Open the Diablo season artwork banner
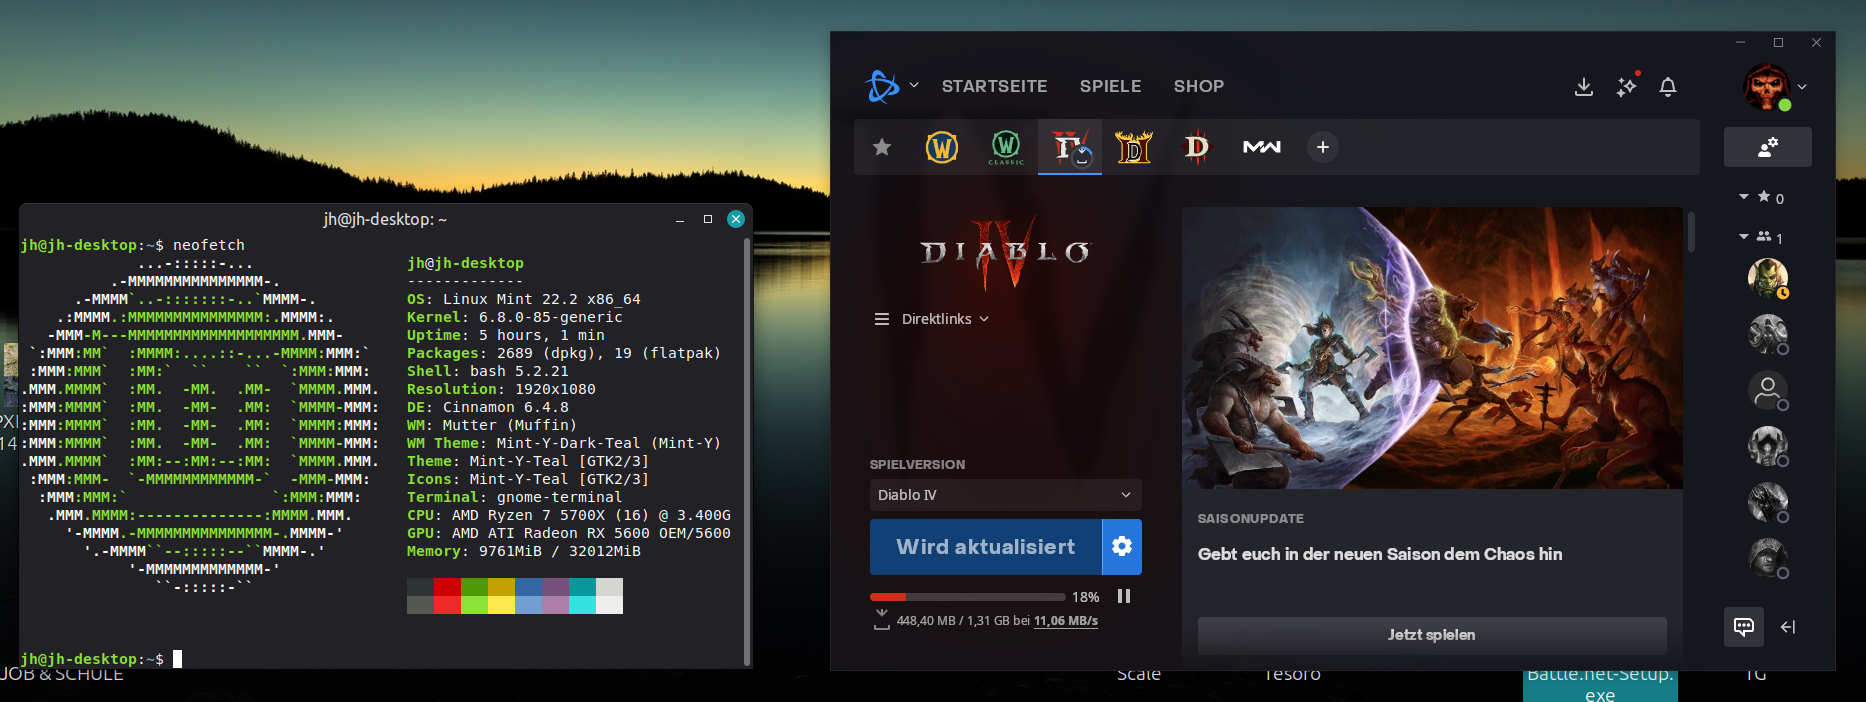1866x702 pixels. click(x=1432, y=348)
